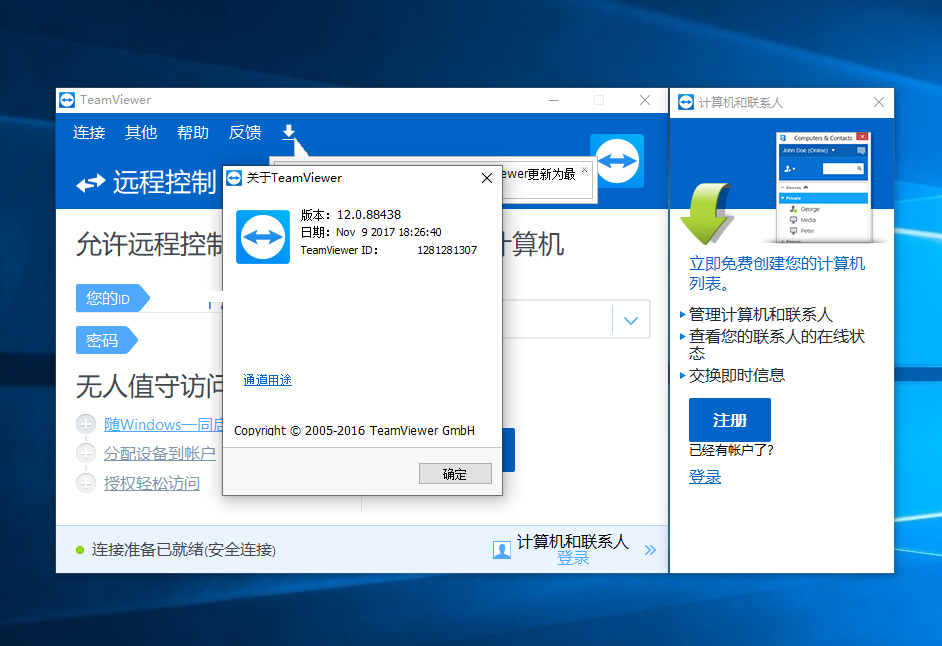This screenshot has width=942, height=646.
Task: Open the 授权轻松访问 link
Action: coord(152,483)
